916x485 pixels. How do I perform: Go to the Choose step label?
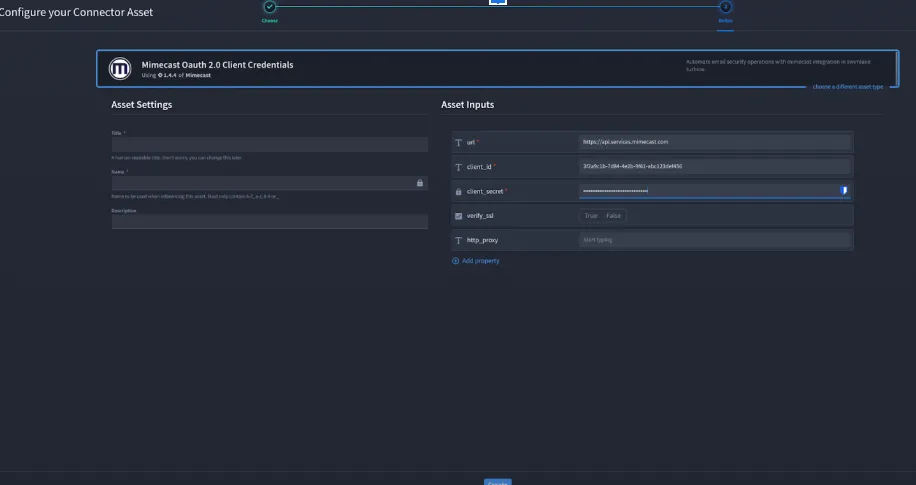[269, 20]
